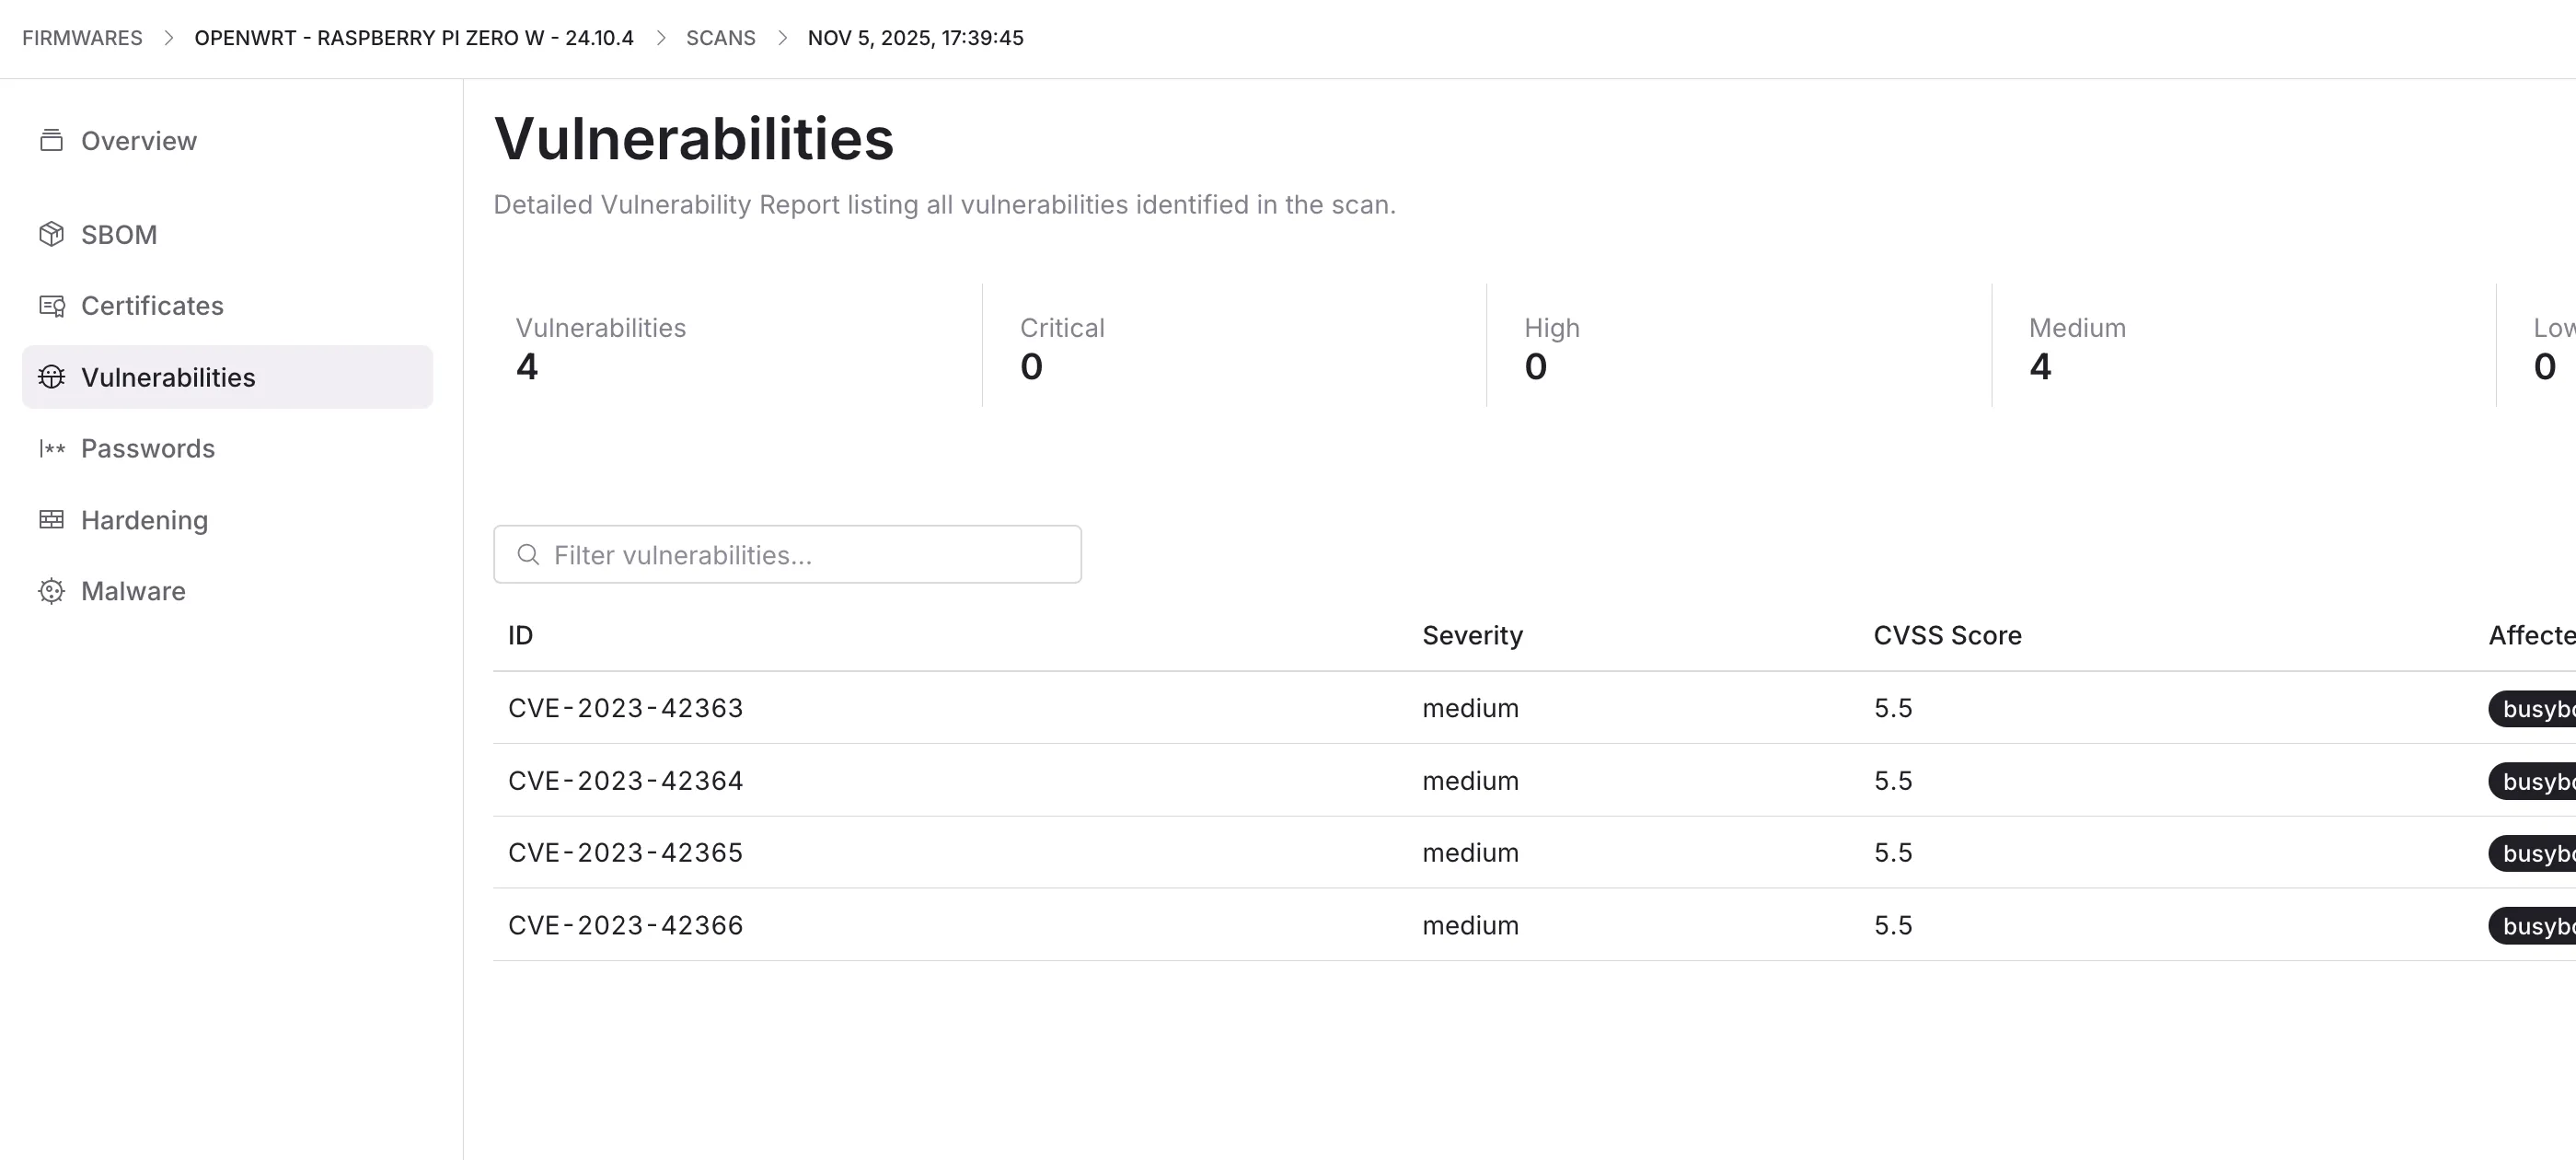Select the CVE-2023-42365 entry
The width and height of the screenshot is (2576, 1160).
click(x=626, y=853)
